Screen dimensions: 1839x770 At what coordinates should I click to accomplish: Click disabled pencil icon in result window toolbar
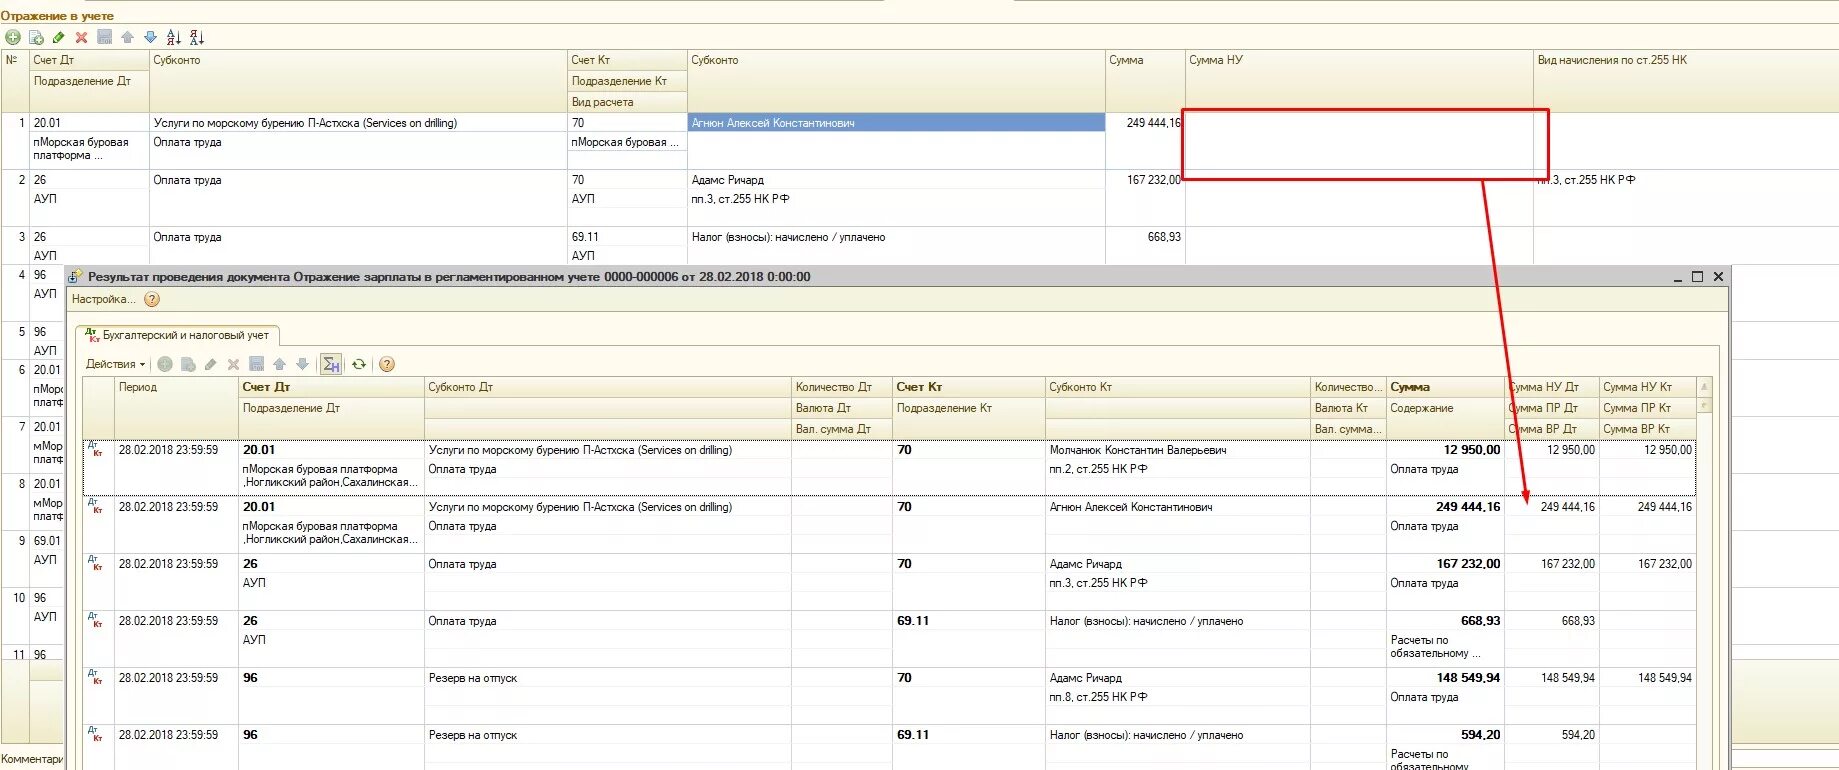[210, 364]
